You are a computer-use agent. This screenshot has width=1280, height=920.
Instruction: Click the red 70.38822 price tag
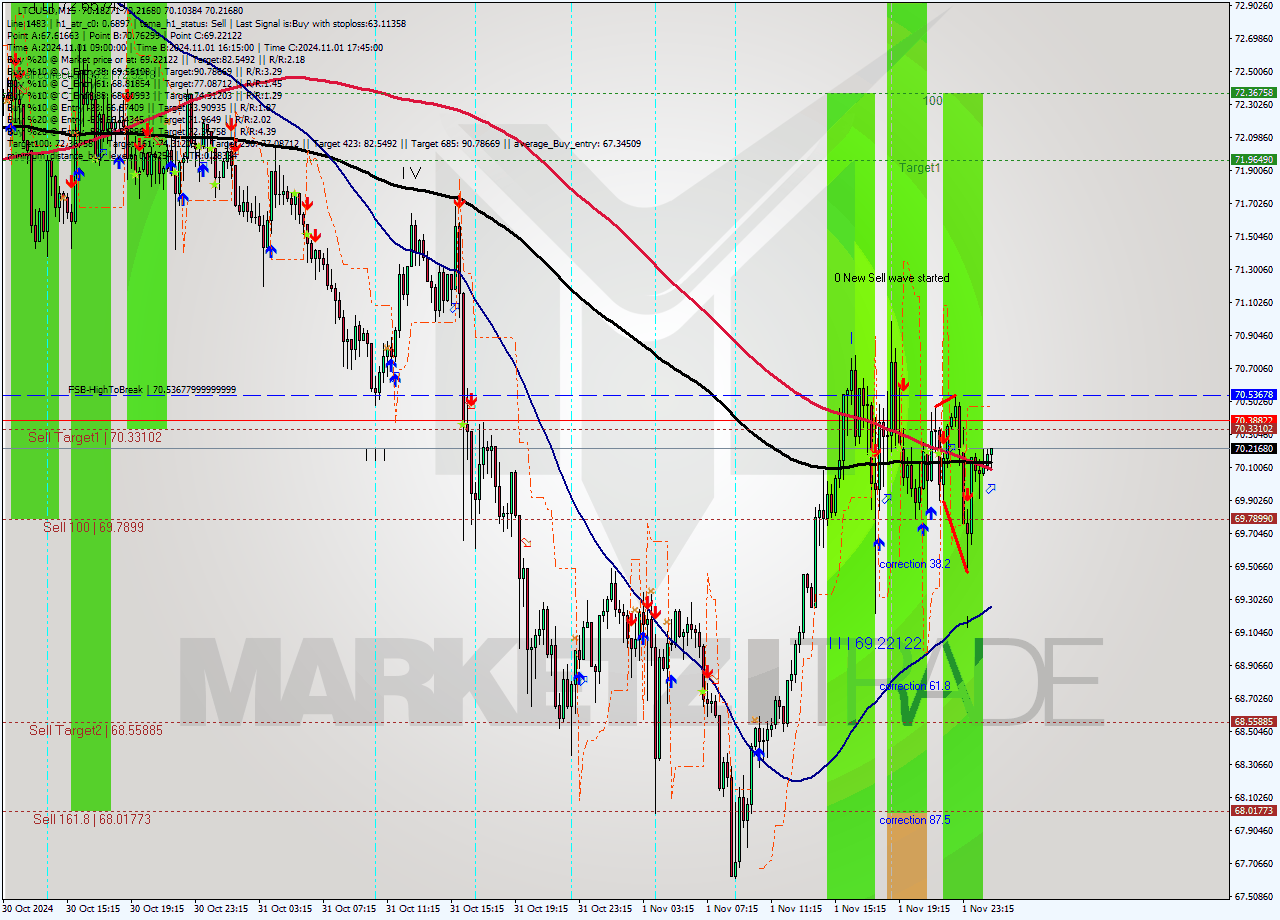pyautogui.click(x=1254, y=420)
